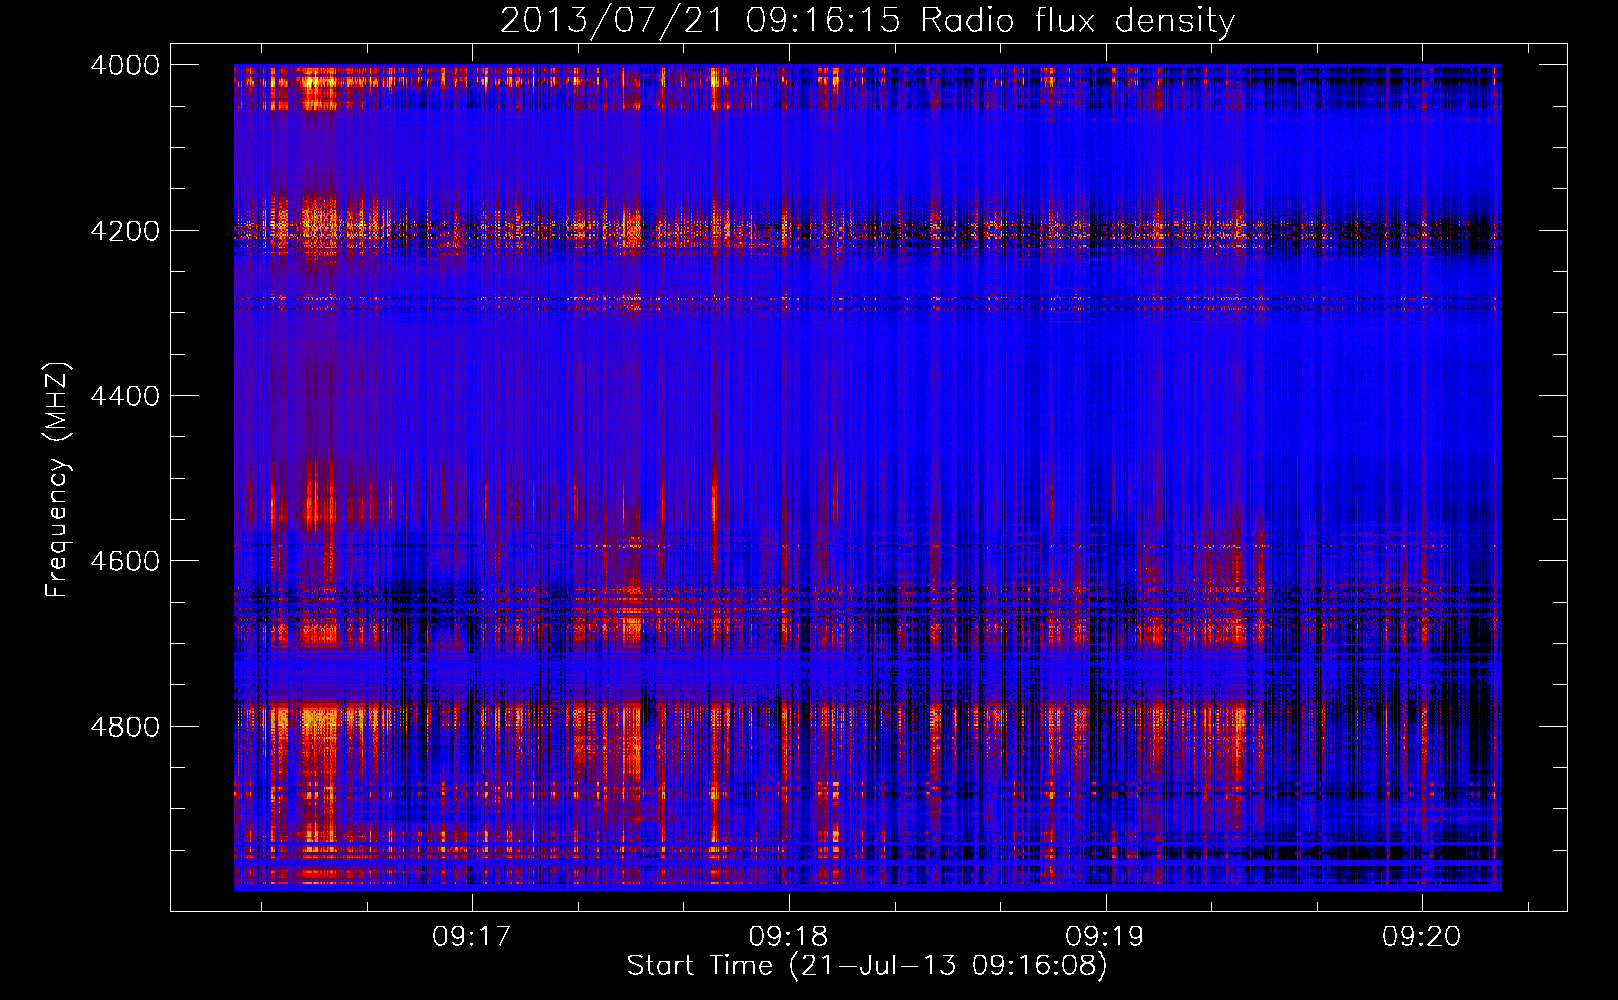Select the 4000 frequency axis label
Screen dimensions: 1618x1000
click(125, 65)
